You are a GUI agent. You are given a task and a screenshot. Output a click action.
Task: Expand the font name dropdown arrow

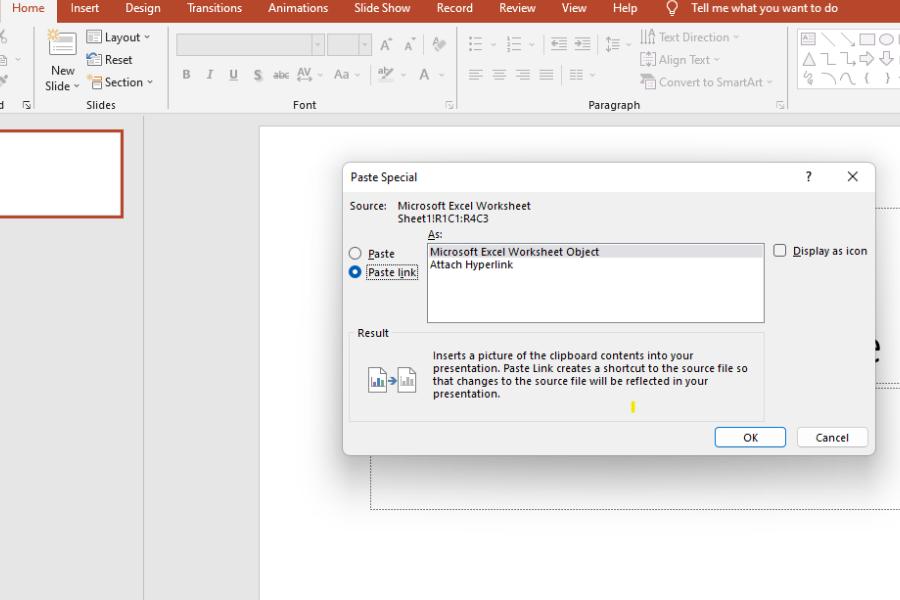pyautogui.click(x=318, y=44)
